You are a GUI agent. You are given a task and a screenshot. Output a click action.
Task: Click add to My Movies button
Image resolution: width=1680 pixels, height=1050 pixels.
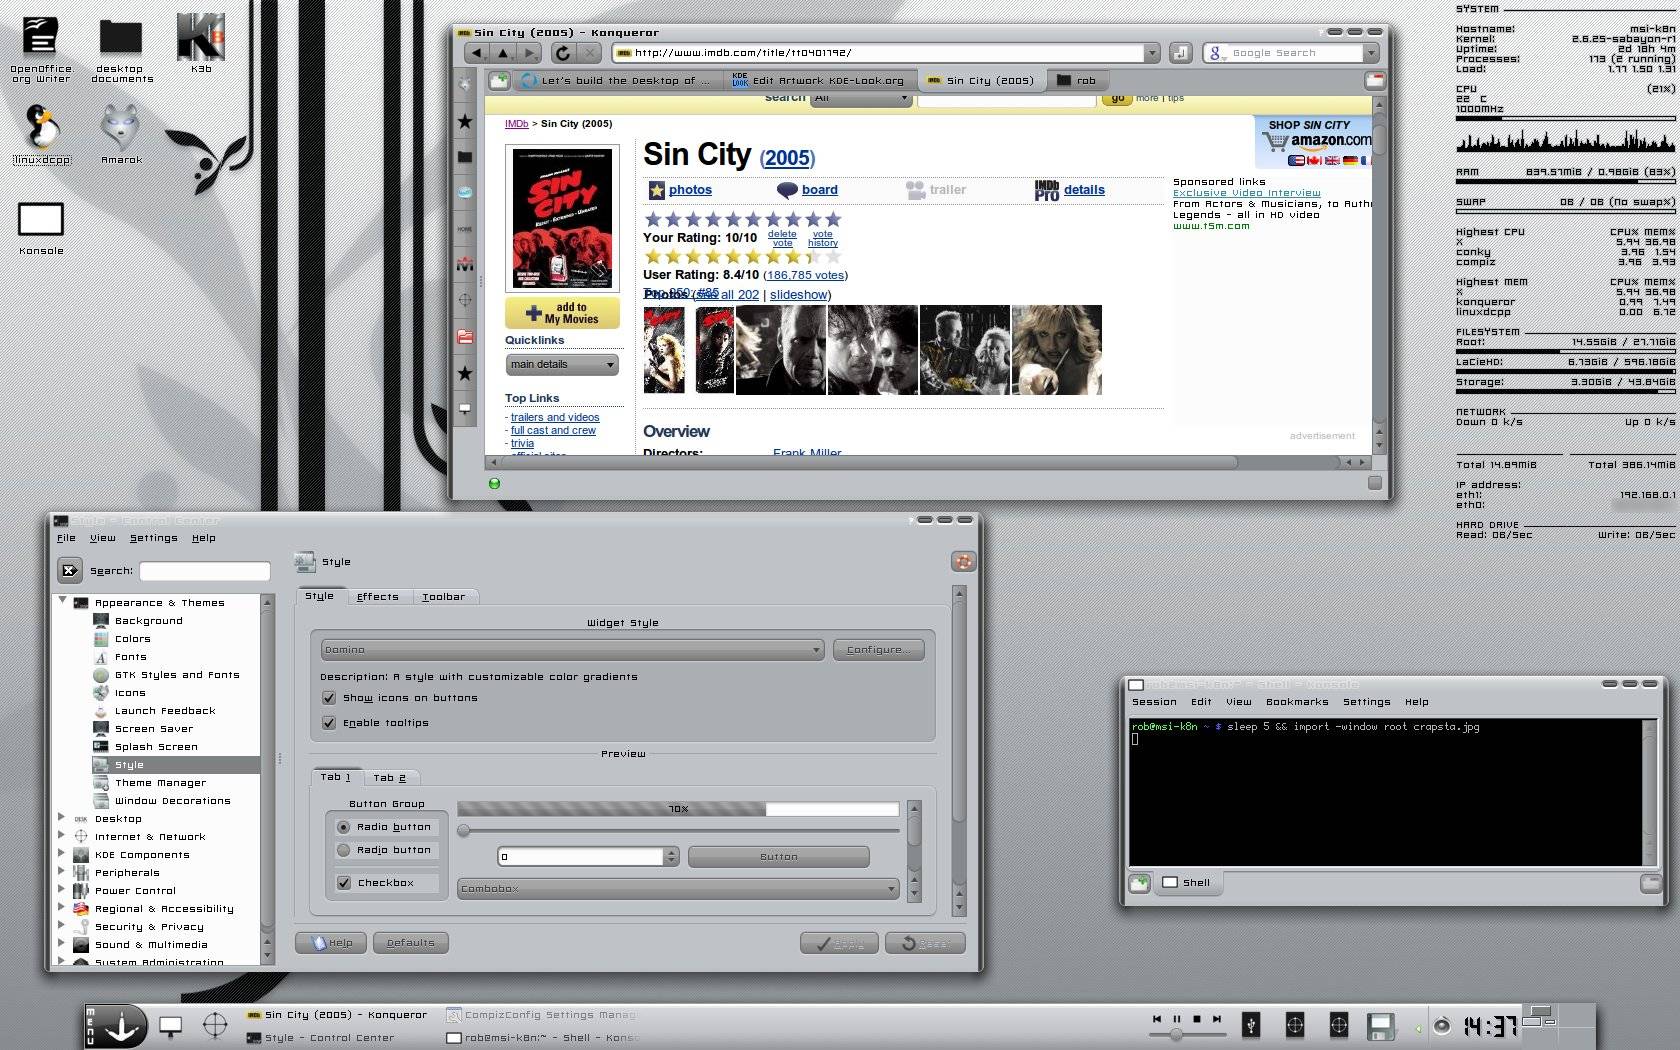tap(562, 313)
